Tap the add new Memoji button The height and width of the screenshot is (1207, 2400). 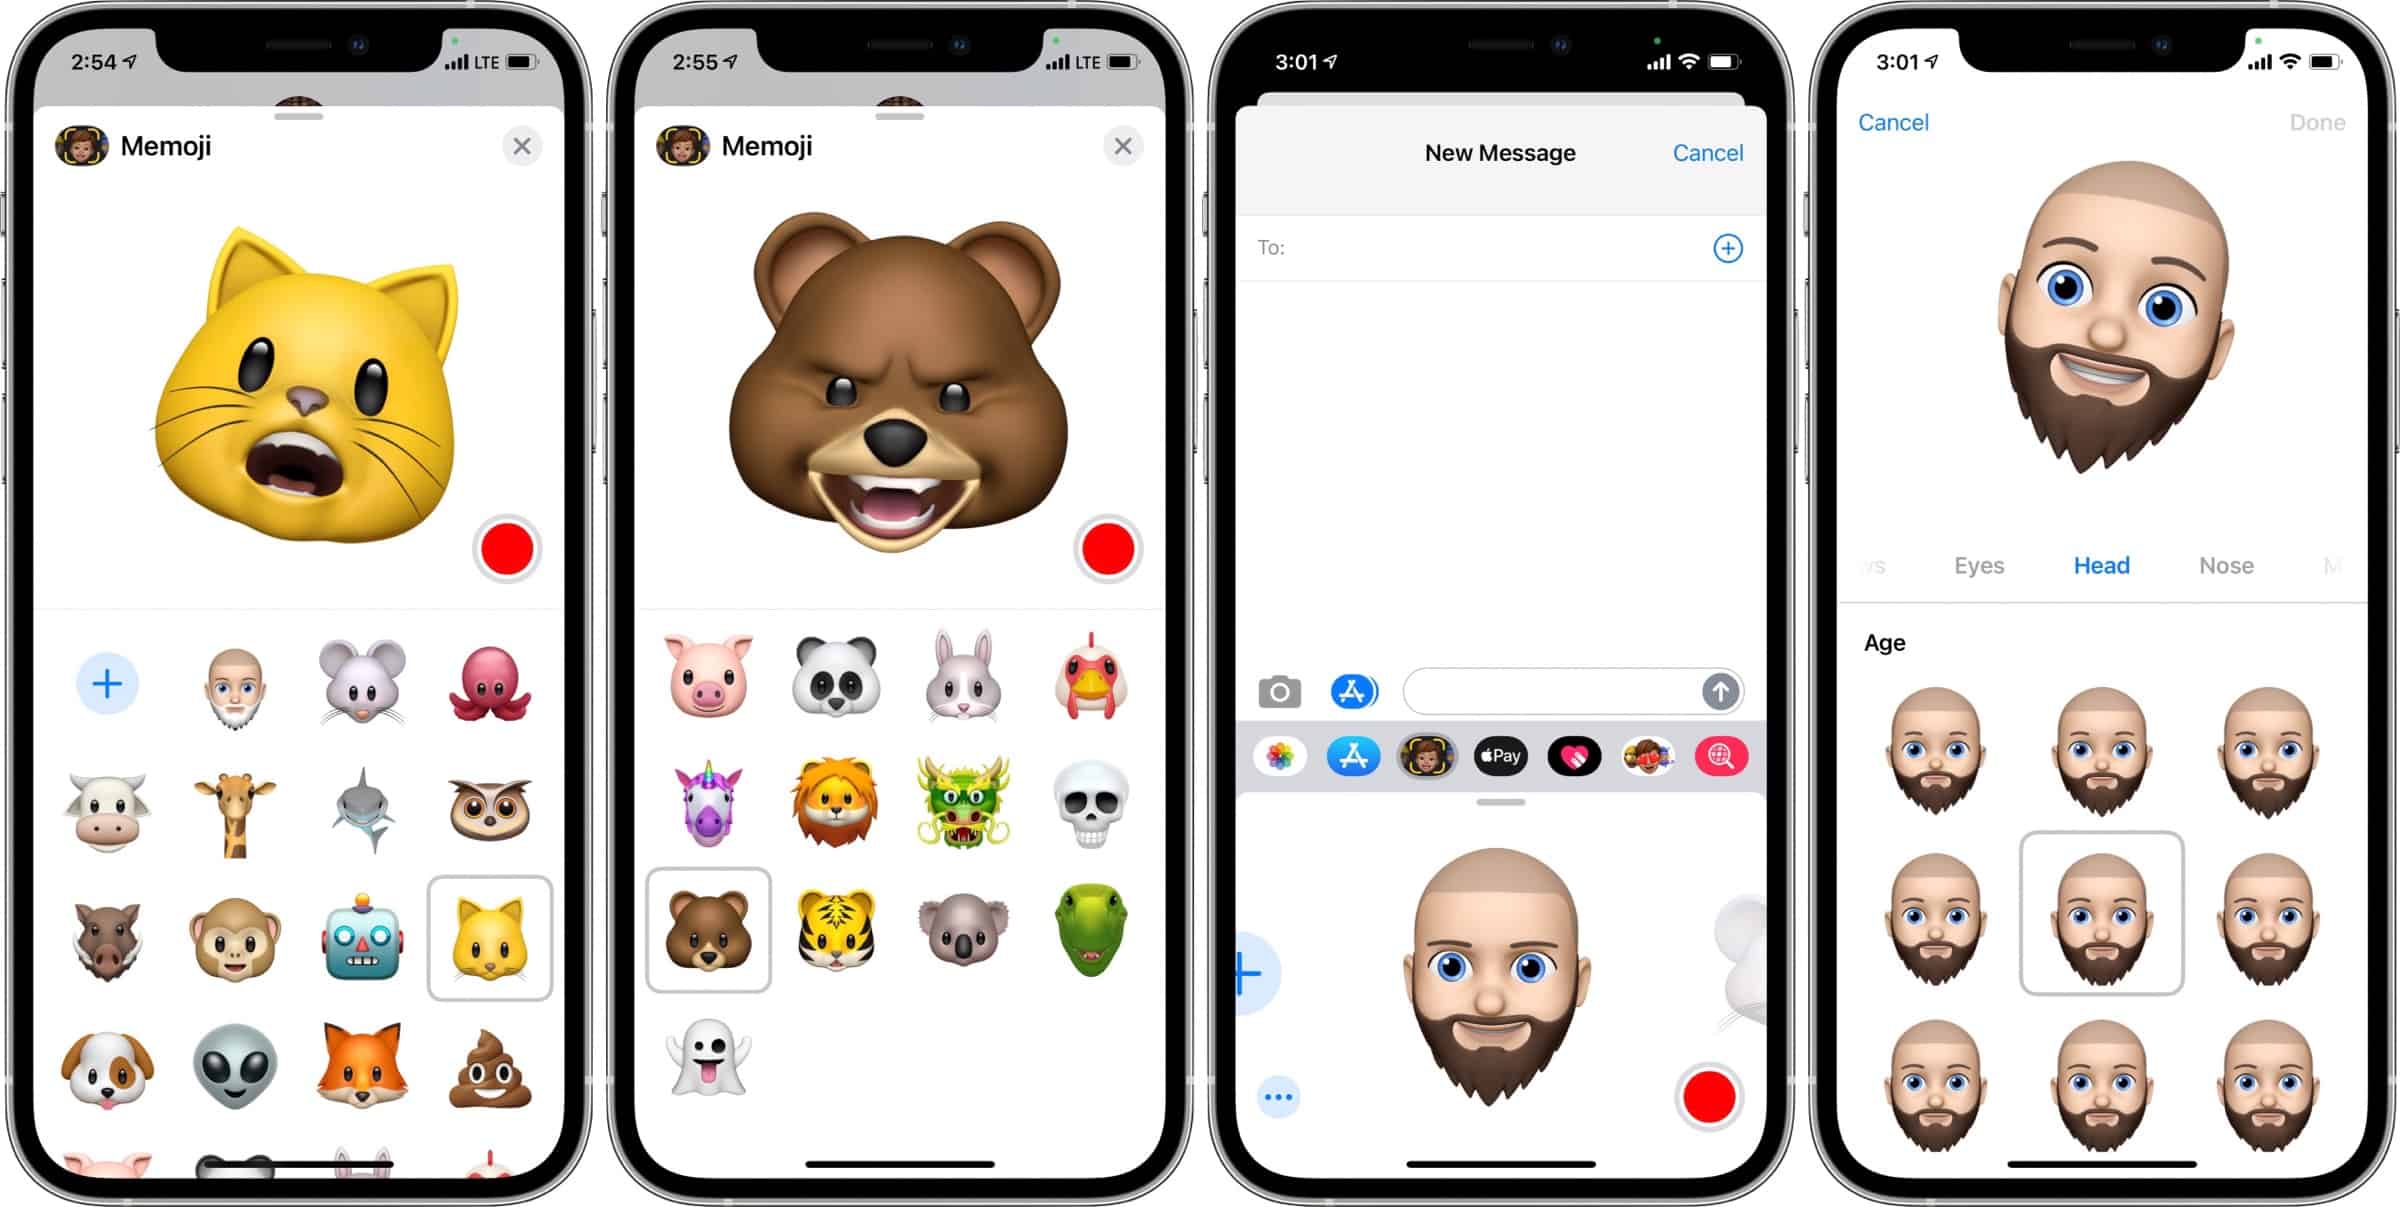point(105,682)
